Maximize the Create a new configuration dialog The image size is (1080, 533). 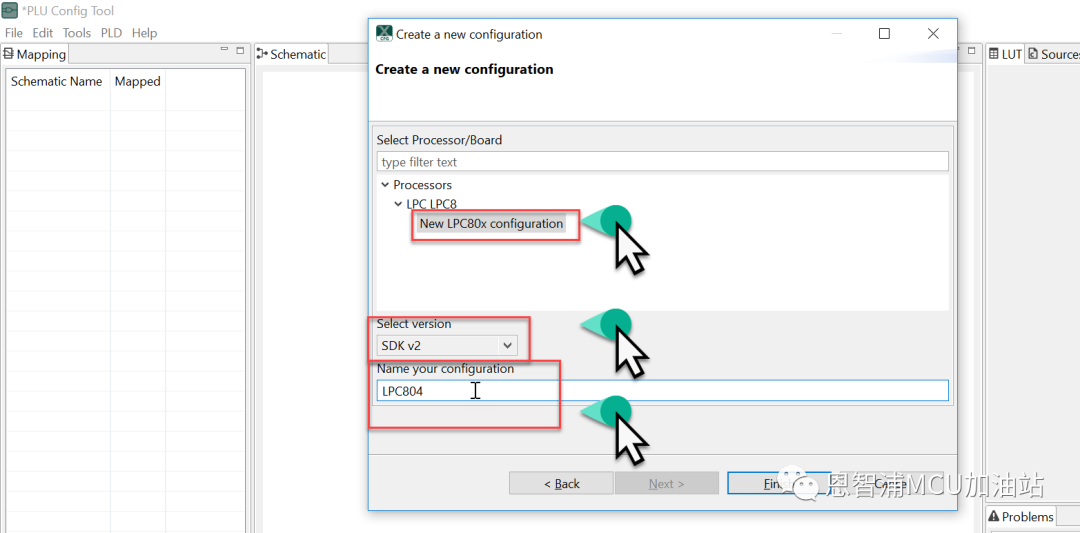click(884, 34)
